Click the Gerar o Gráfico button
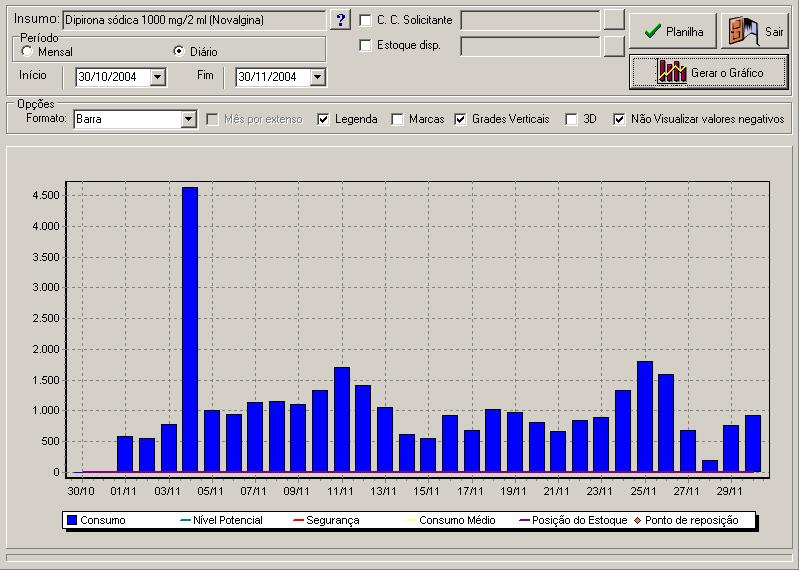The width and height of the screenshot is (799, 570). click(x=709, y=72)
